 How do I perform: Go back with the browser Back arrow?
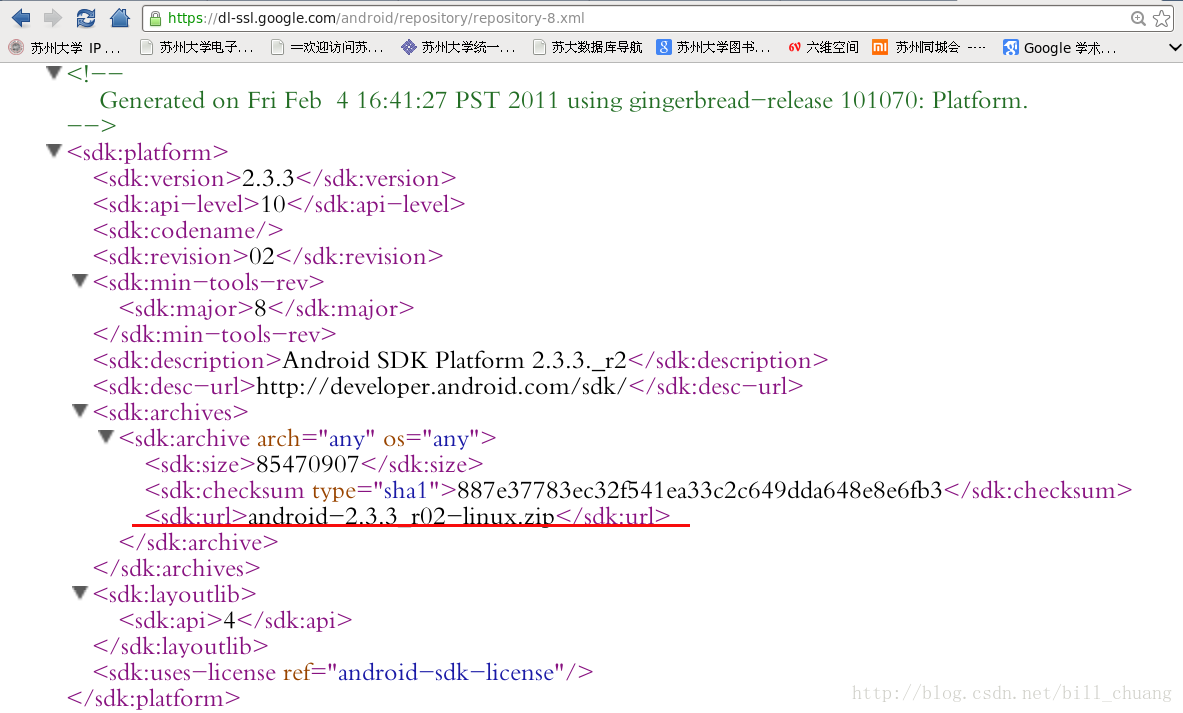(21, 17)
